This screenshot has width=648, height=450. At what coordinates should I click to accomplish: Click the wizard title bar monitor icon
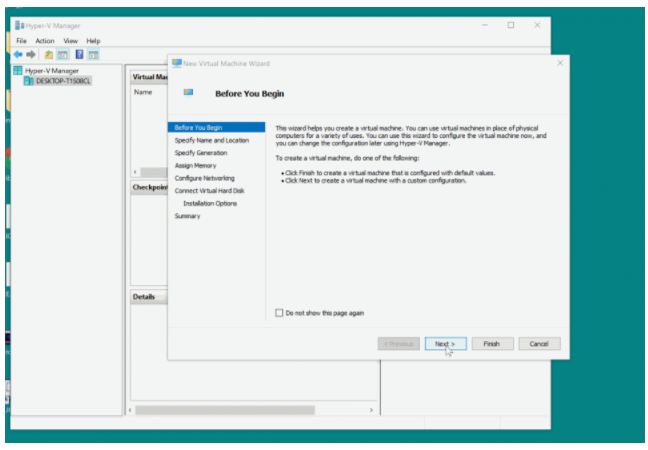(177, 63)
